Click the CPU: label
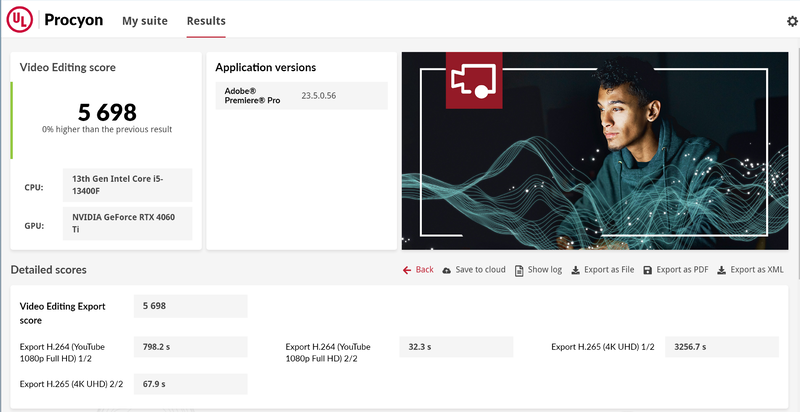 [x=34, y=187]
